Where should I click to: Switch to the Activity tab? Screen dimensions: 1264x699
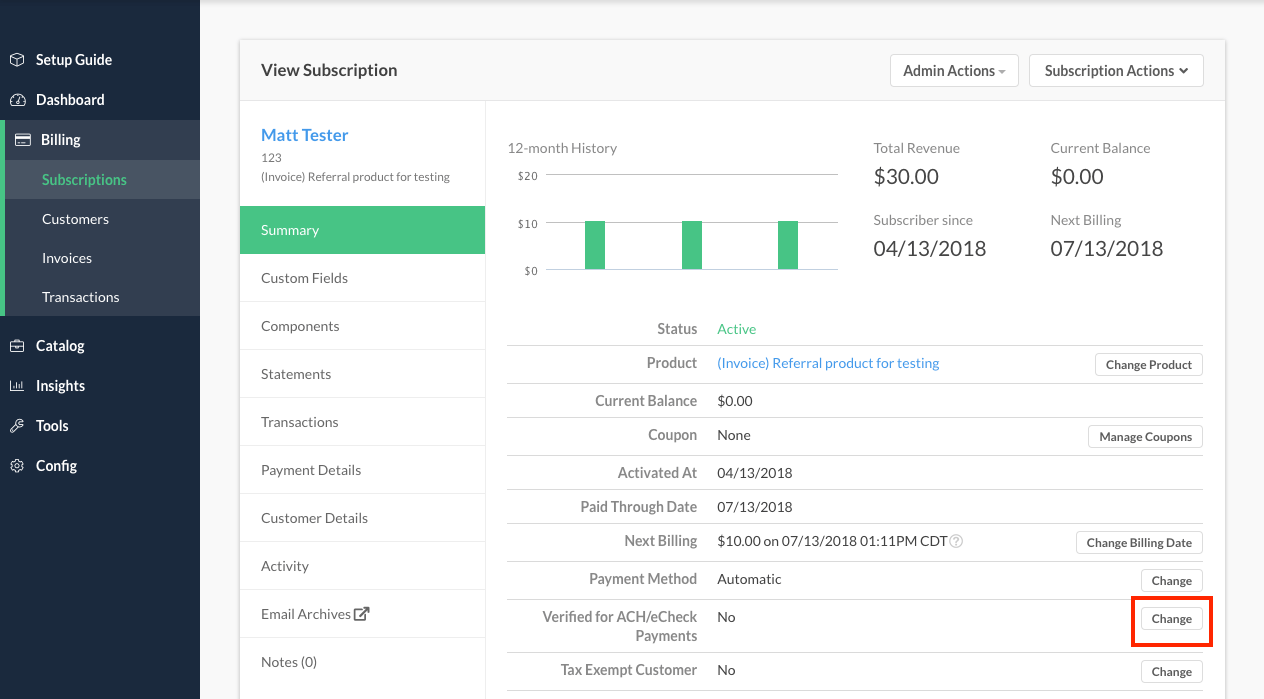pos(362,566)
